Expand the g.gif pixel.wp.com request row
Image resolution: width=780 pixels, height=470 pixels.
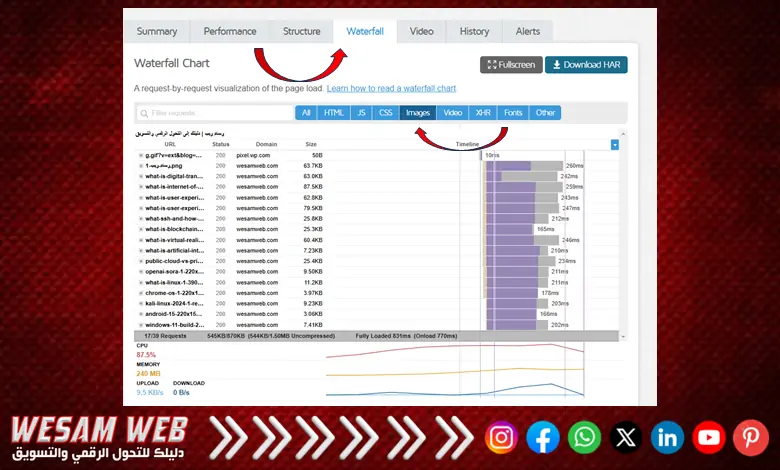tap(141, 156)
